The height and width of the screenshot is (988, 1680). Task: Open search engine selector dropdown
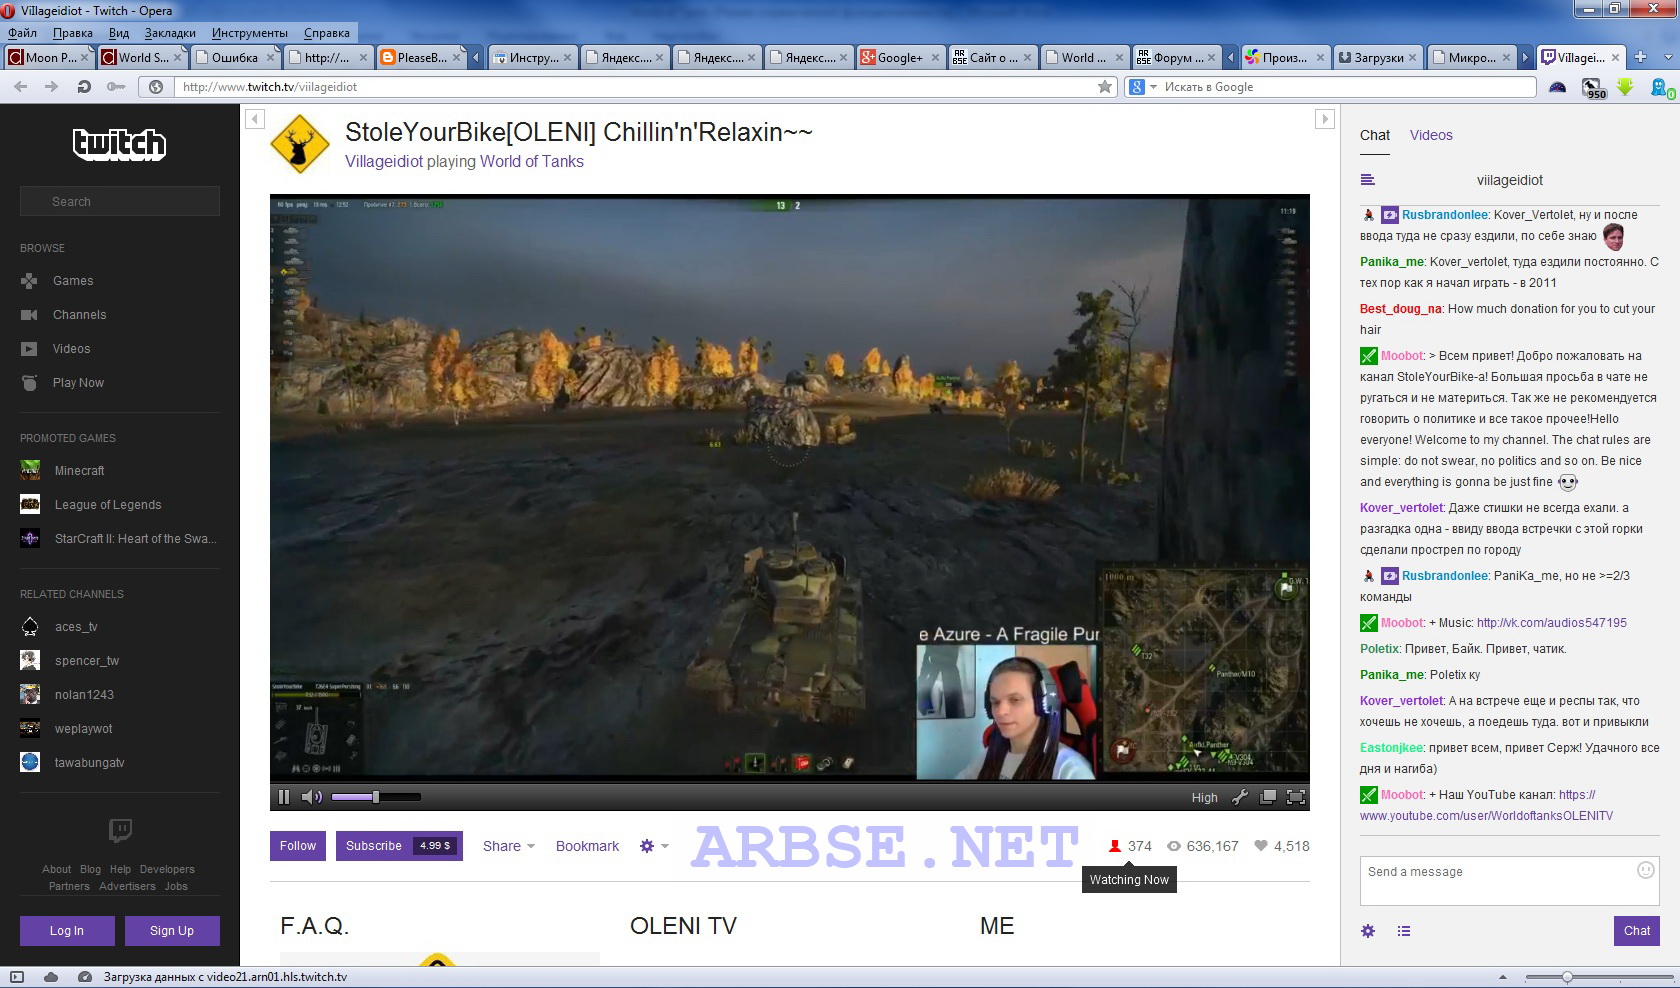click(x=1143, y=87)
